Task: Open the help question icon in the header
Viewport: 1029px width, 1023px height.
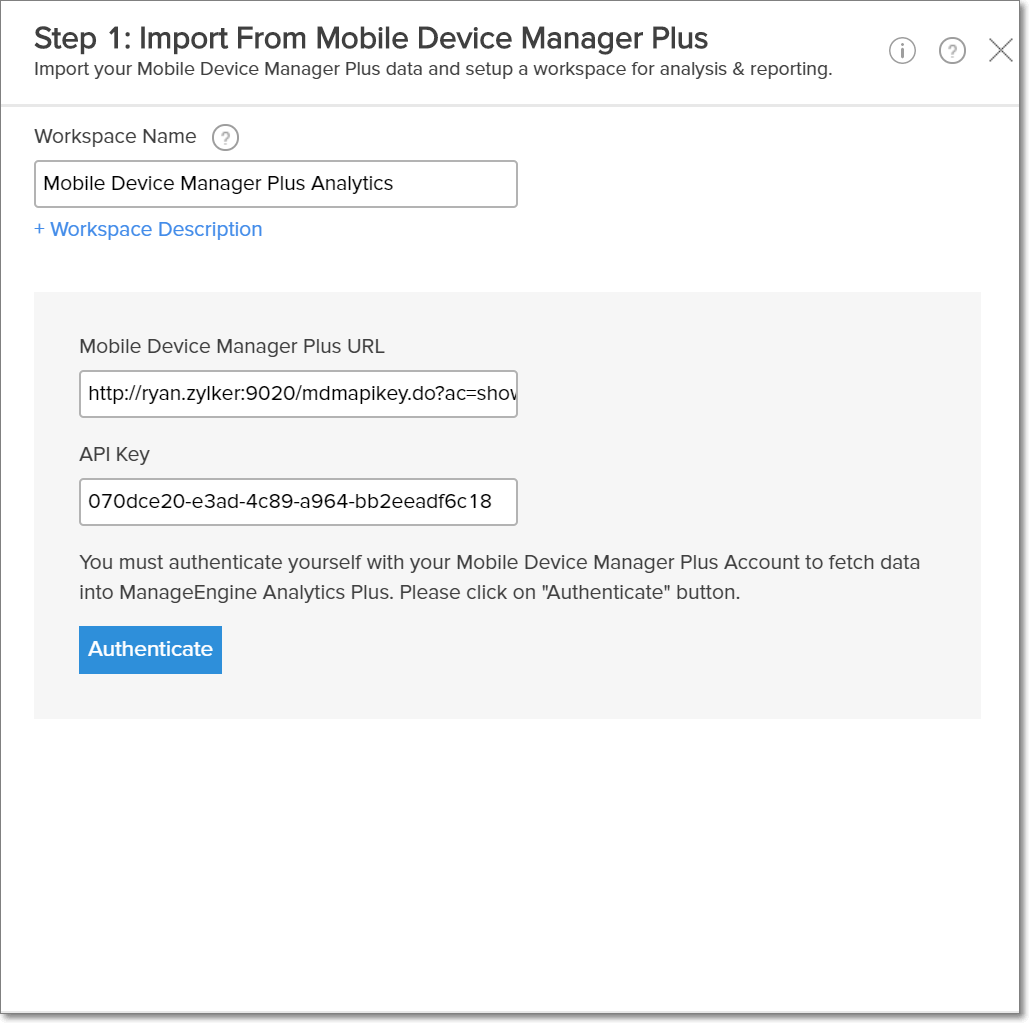Action: (x=952, y=51)
